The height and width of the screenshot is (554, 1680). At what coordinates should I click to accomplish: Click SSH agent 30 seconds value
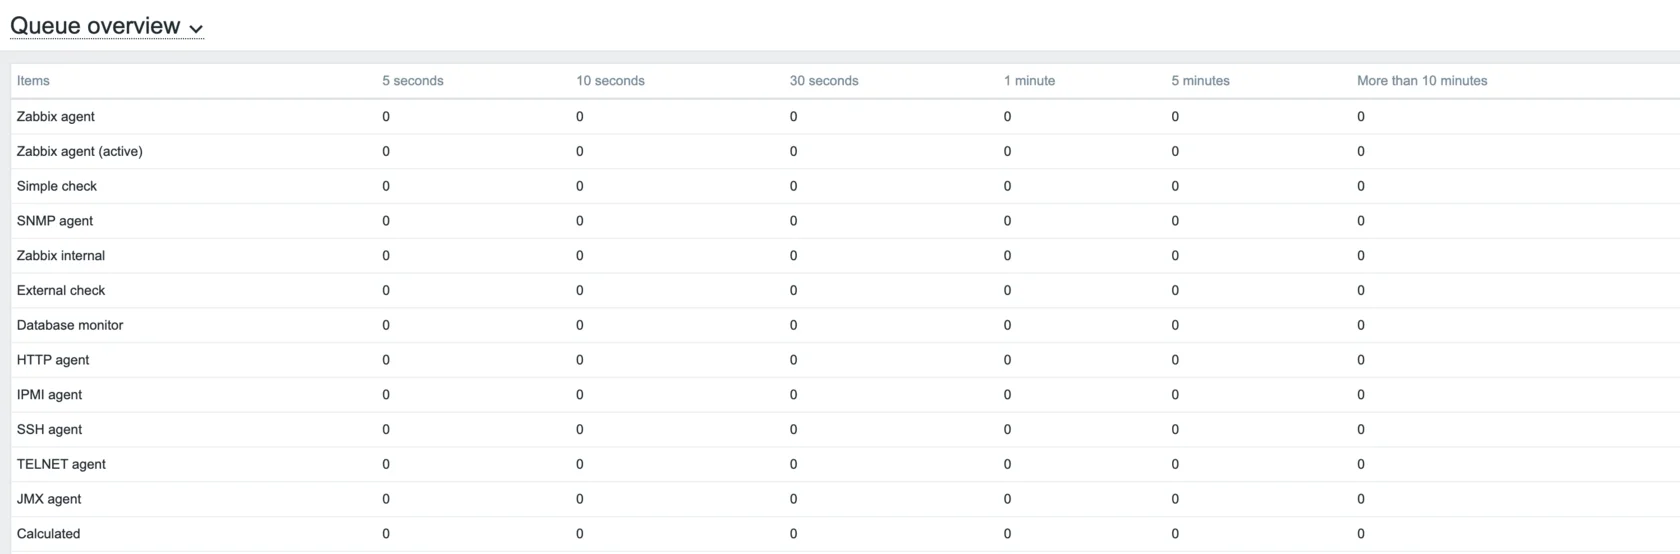(794, 430)
